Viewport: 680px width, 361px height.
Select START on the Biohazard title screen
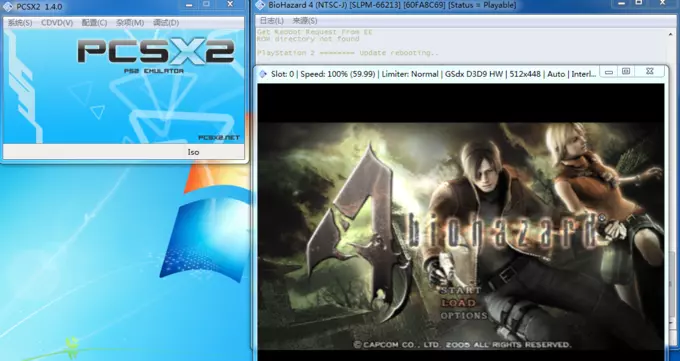[x=461, y=290]
